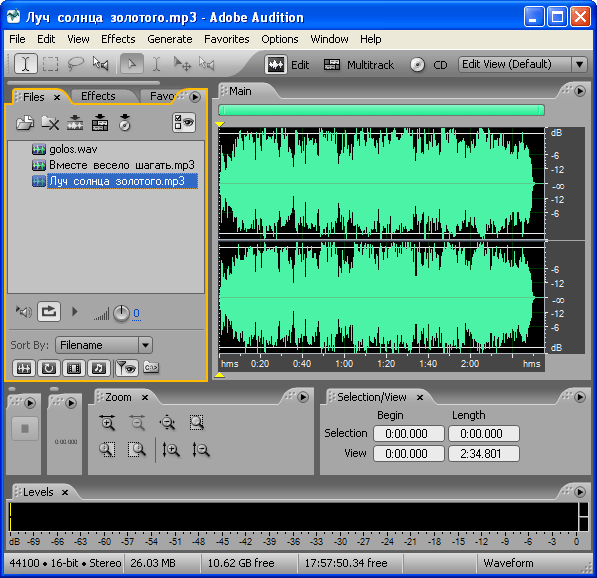Play selected file preview in Files panel

point(75,312)
